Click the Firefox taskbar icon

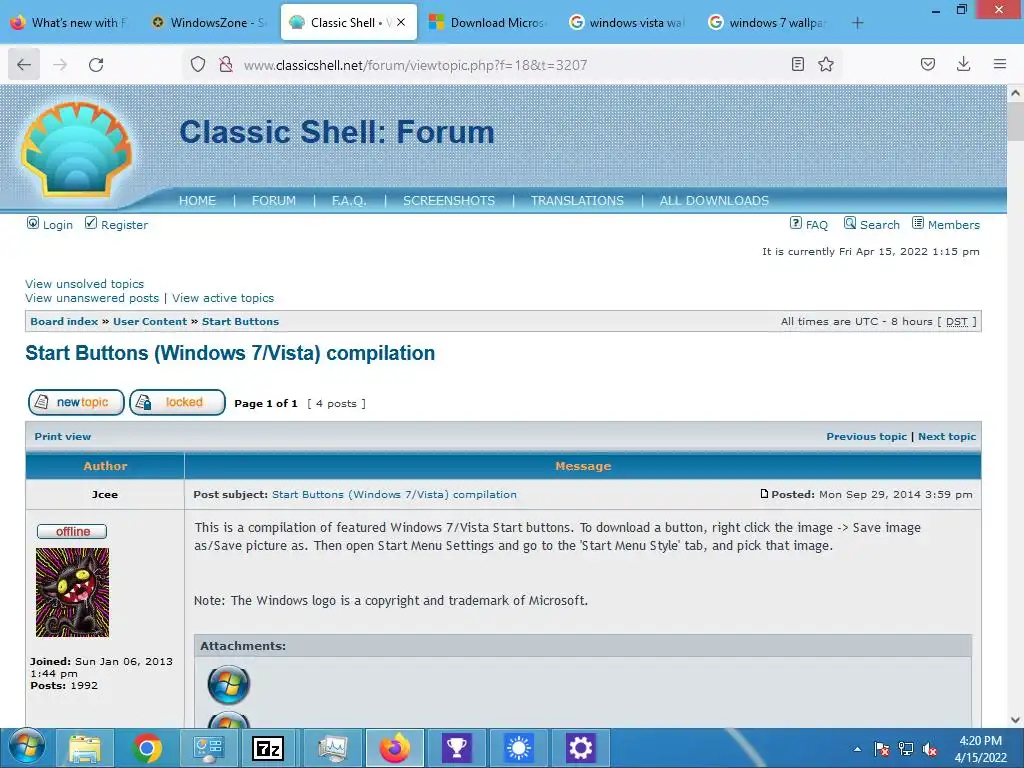(394, 748)
